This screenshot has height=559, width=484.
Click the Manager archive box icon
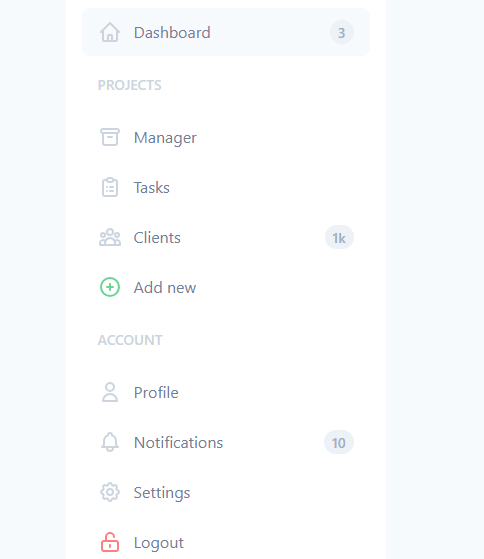(x=110, y=137)
